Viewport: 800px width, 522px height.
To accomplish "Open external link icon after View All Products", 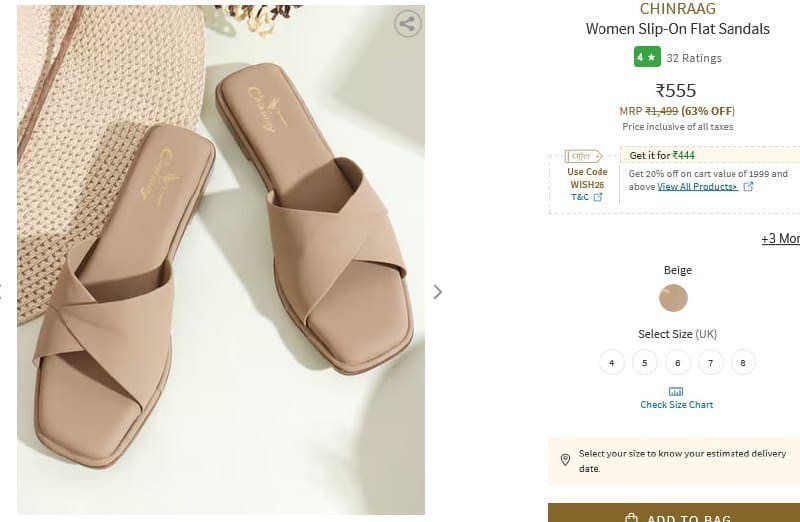I will click(x=748, y=187).
